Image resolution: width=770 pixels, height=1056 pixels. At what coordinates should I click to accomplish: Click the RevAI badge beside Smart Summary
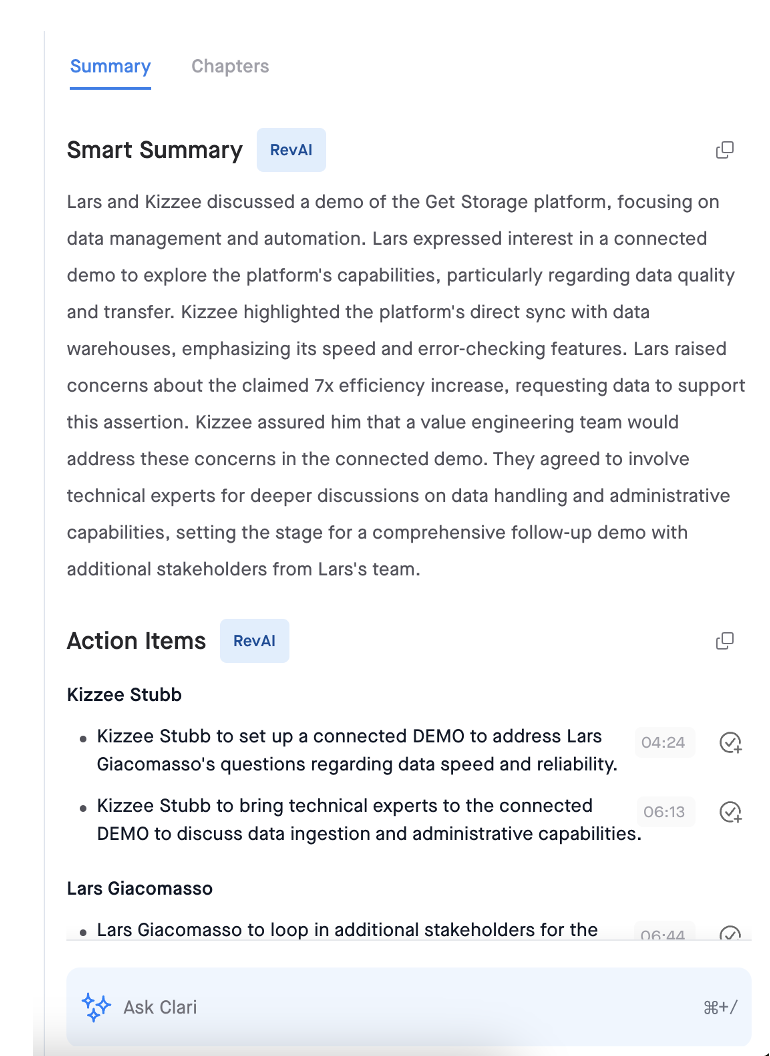(x=291, y=150)
